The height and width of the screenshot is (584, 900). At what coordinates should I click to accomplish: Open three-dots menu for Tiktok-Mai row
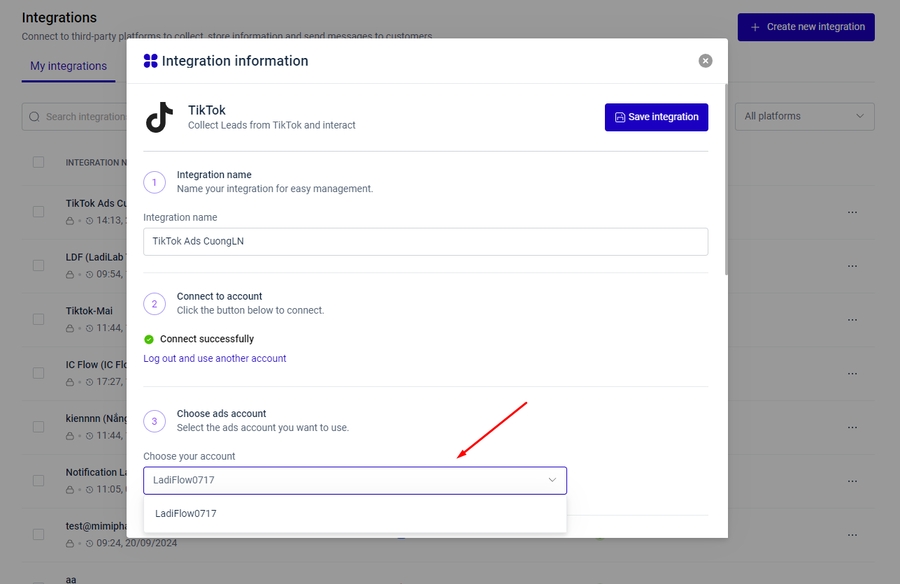852,319
